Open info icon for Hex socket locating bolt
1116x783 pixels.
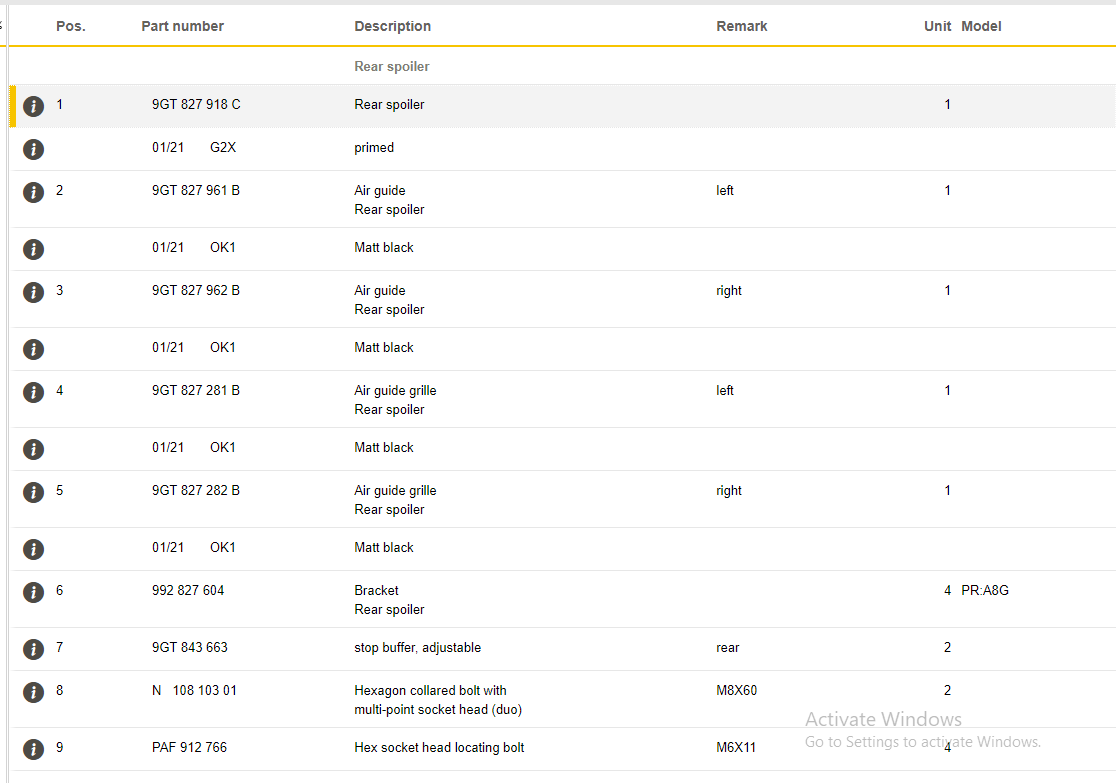[34, 749]
